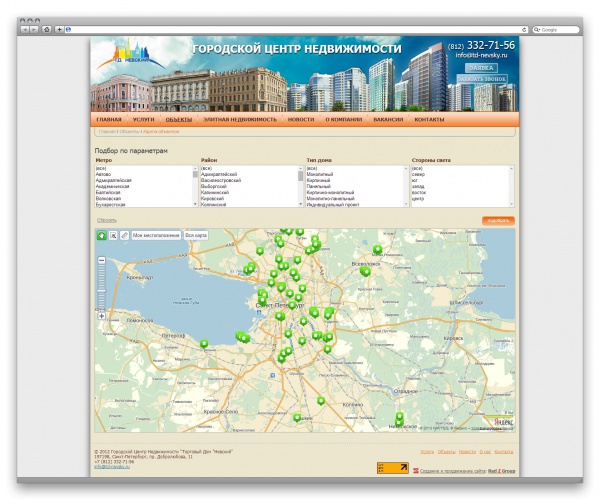The image size is (600, 500).
Task: Select the zoom magnifier map tool
Action: pyautogui.click(x=113, y=235)
